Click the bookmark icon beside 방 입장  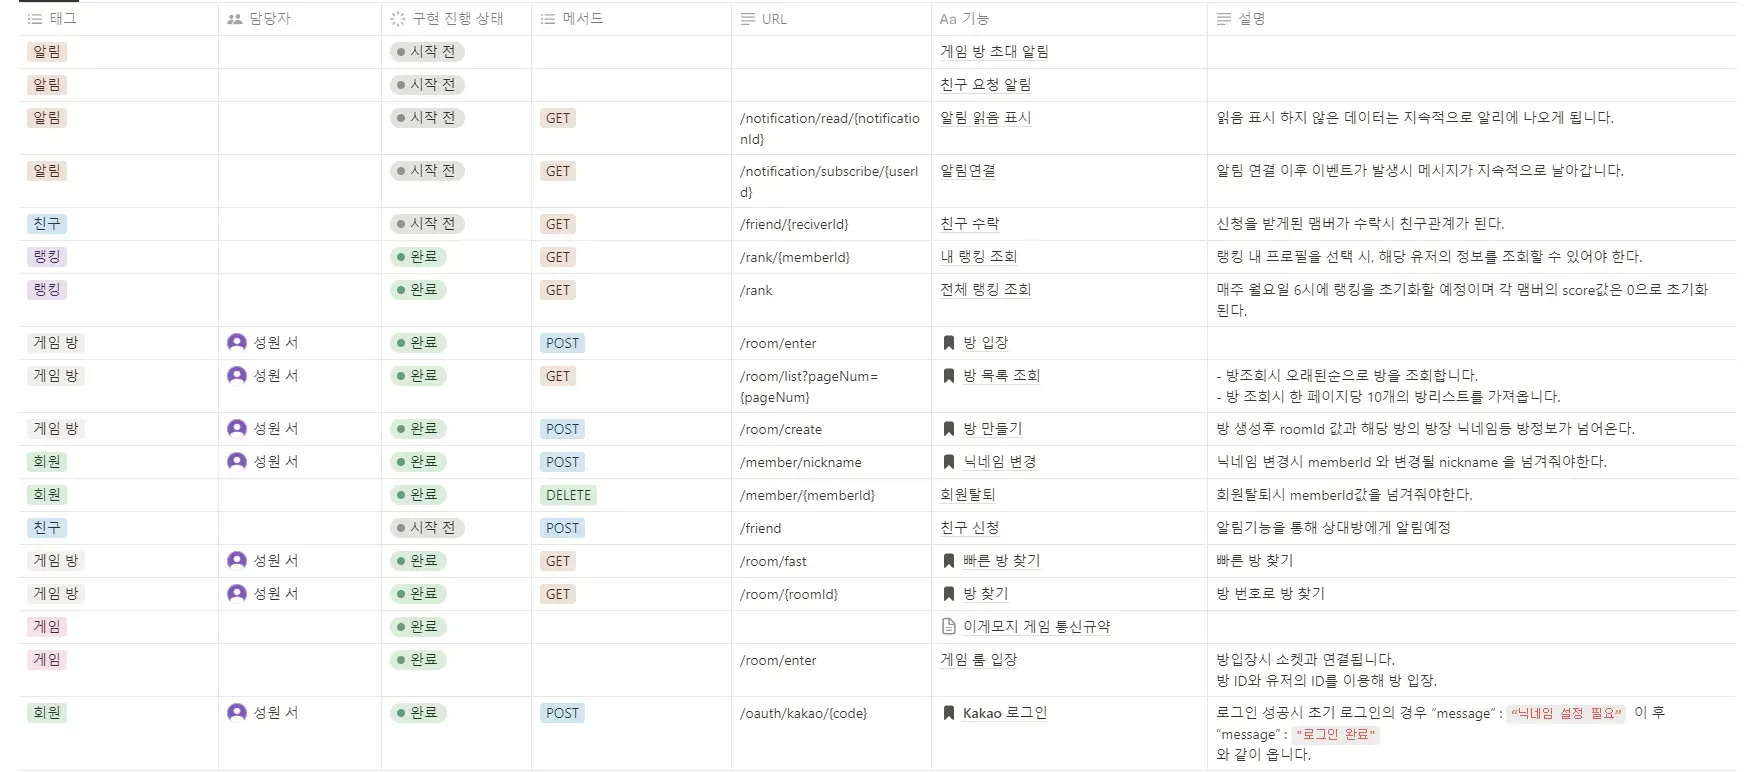pyautogui.click(x=949, y=343)
